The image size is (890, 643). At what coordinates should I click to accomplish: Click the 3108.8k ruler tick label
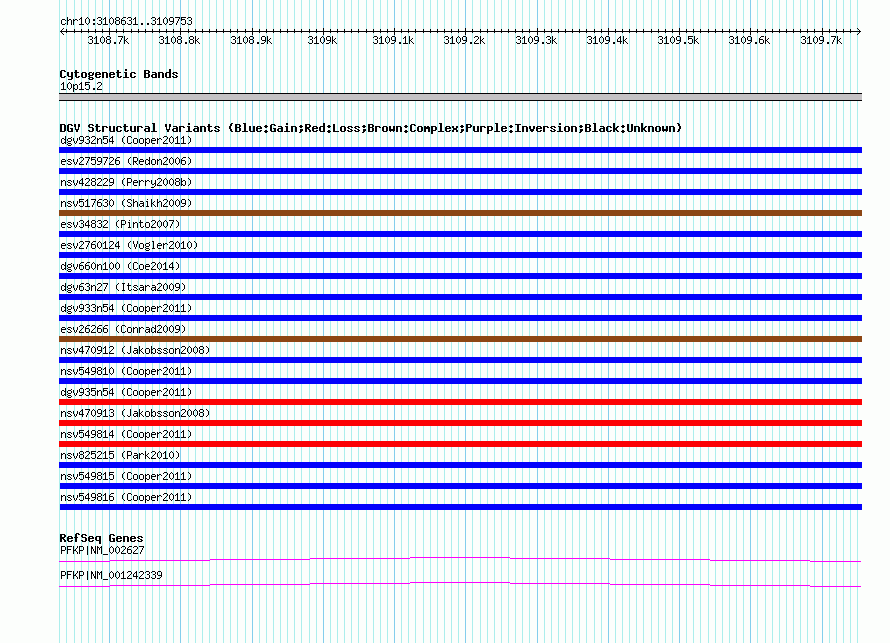(179, 40)
